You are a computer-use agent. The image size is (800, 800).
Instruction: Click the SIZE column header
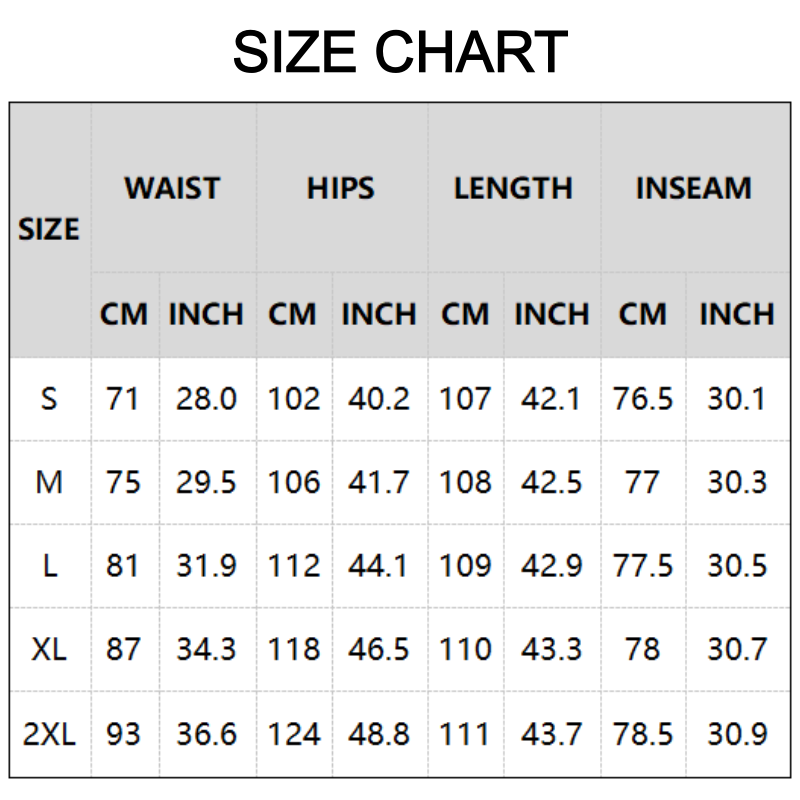(48, 229)
